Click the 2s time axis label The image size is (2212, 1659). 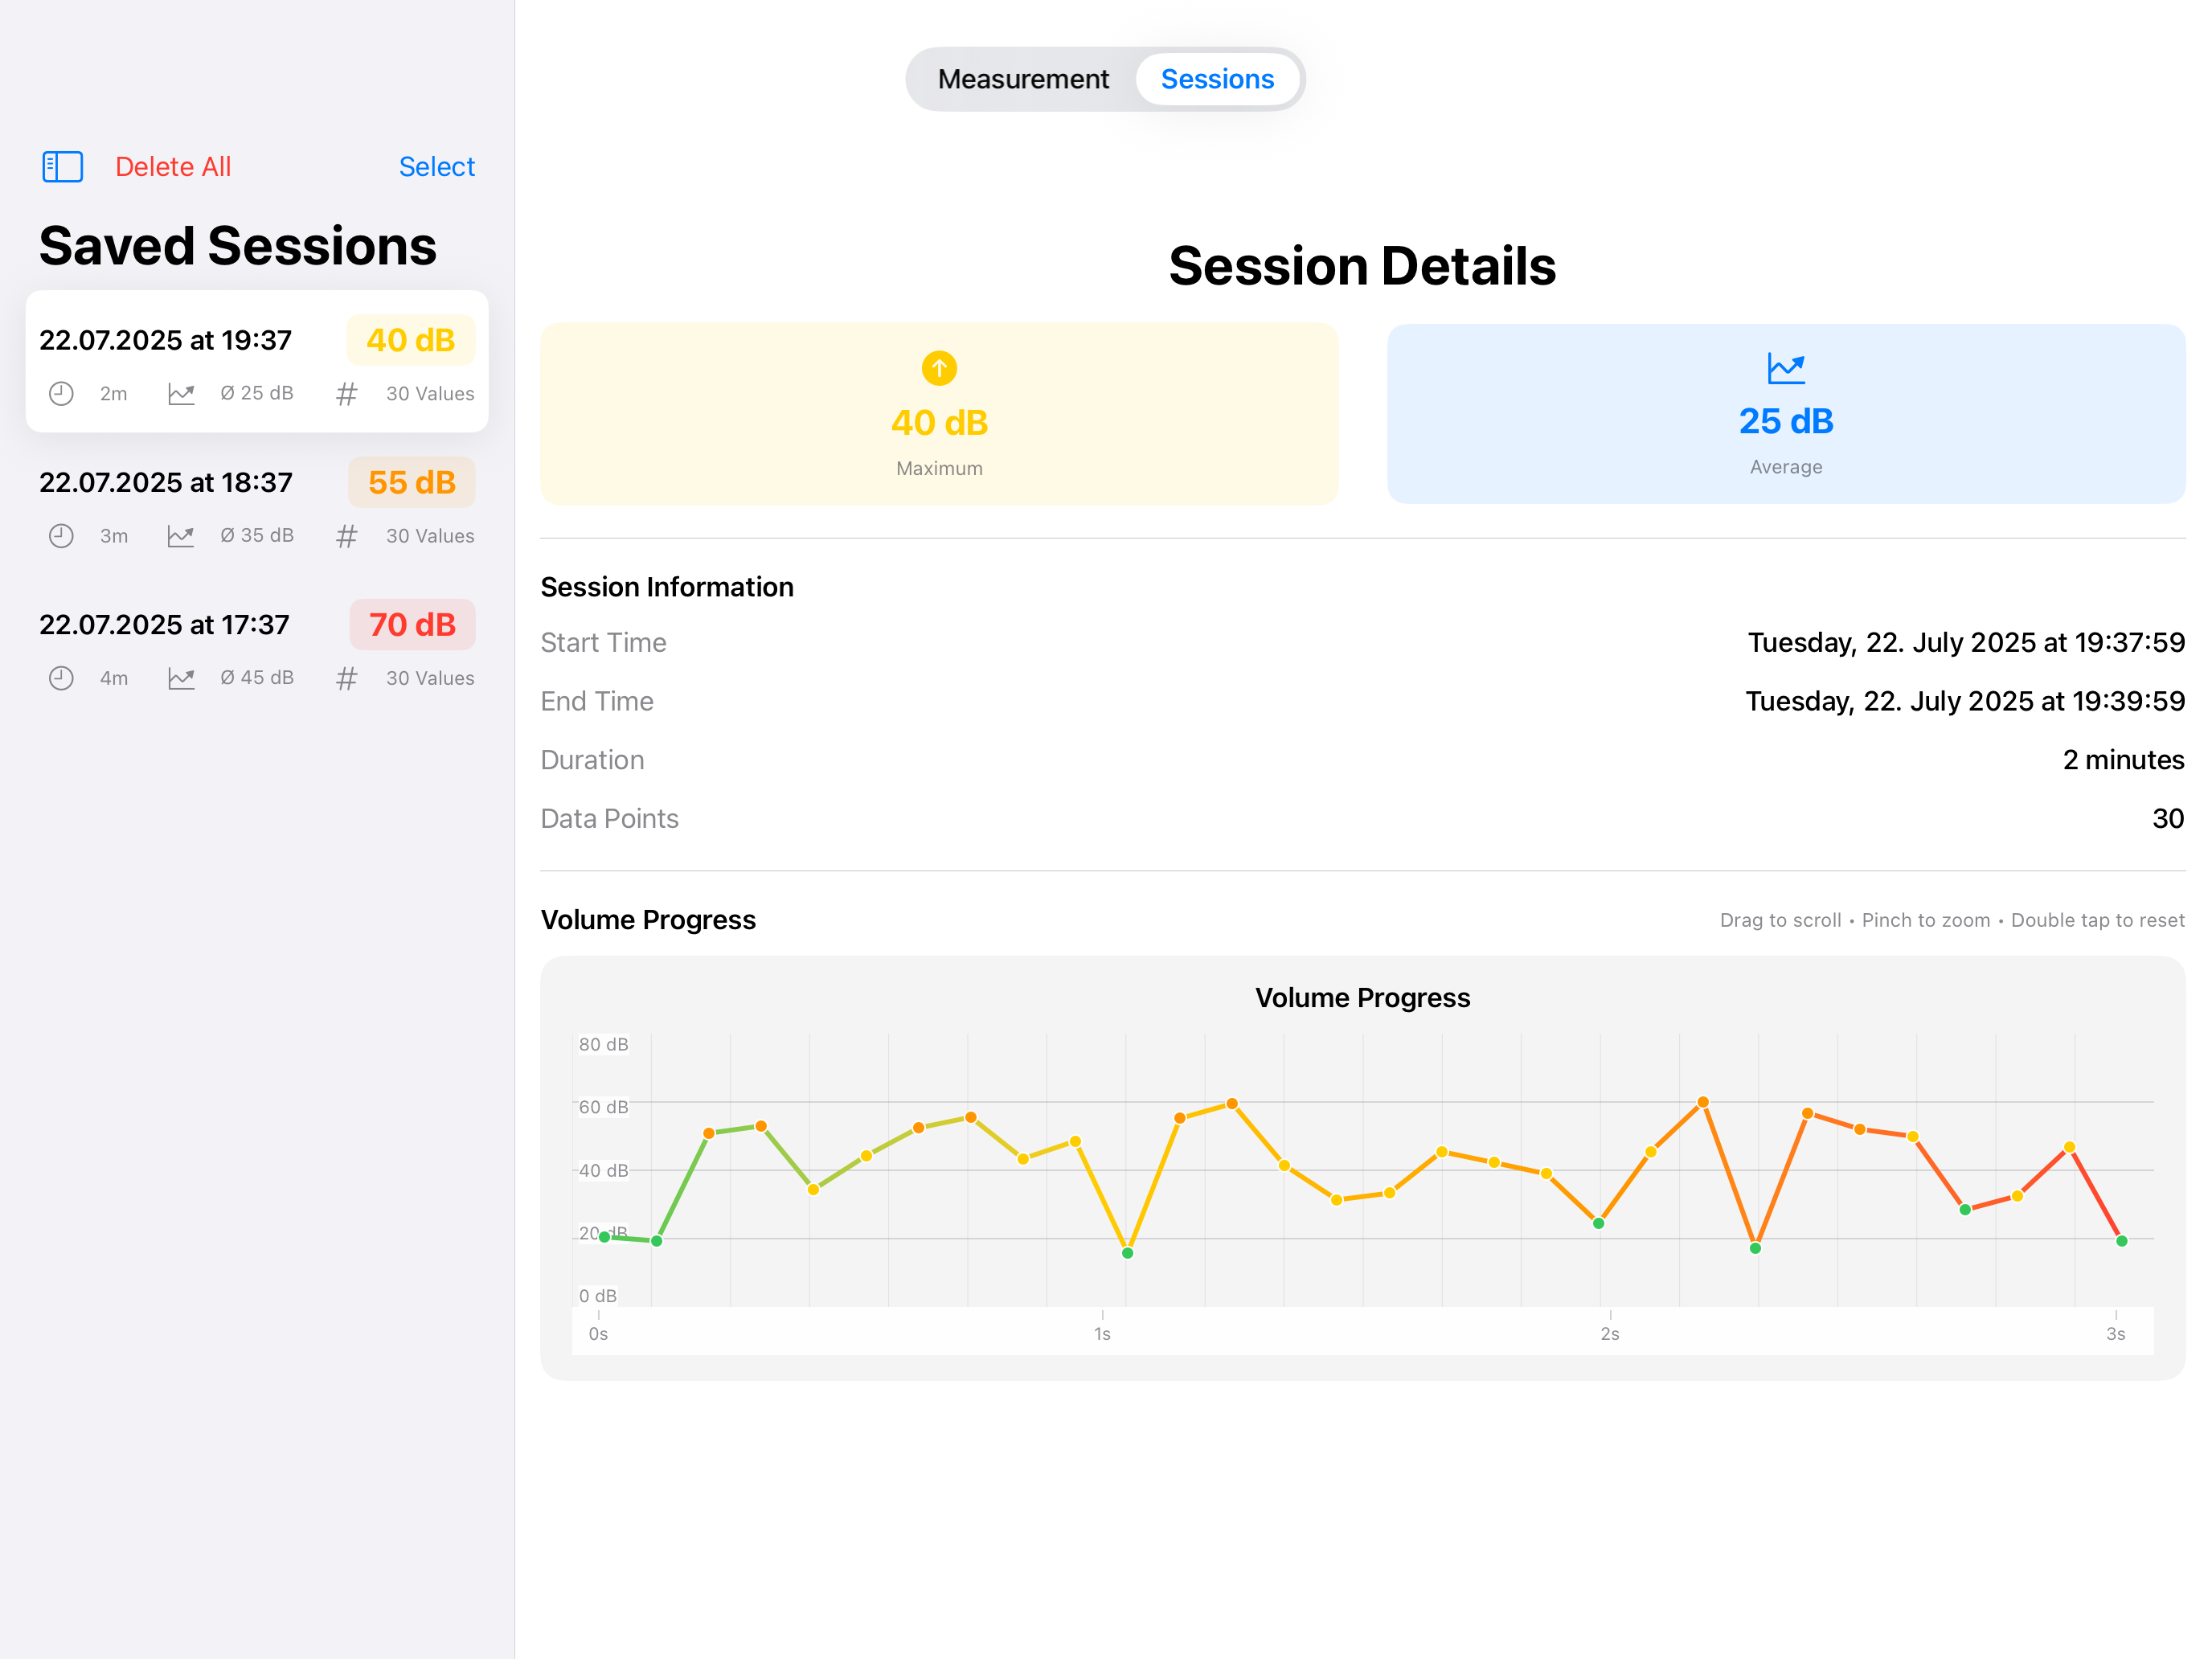tap(1610, 1334)
